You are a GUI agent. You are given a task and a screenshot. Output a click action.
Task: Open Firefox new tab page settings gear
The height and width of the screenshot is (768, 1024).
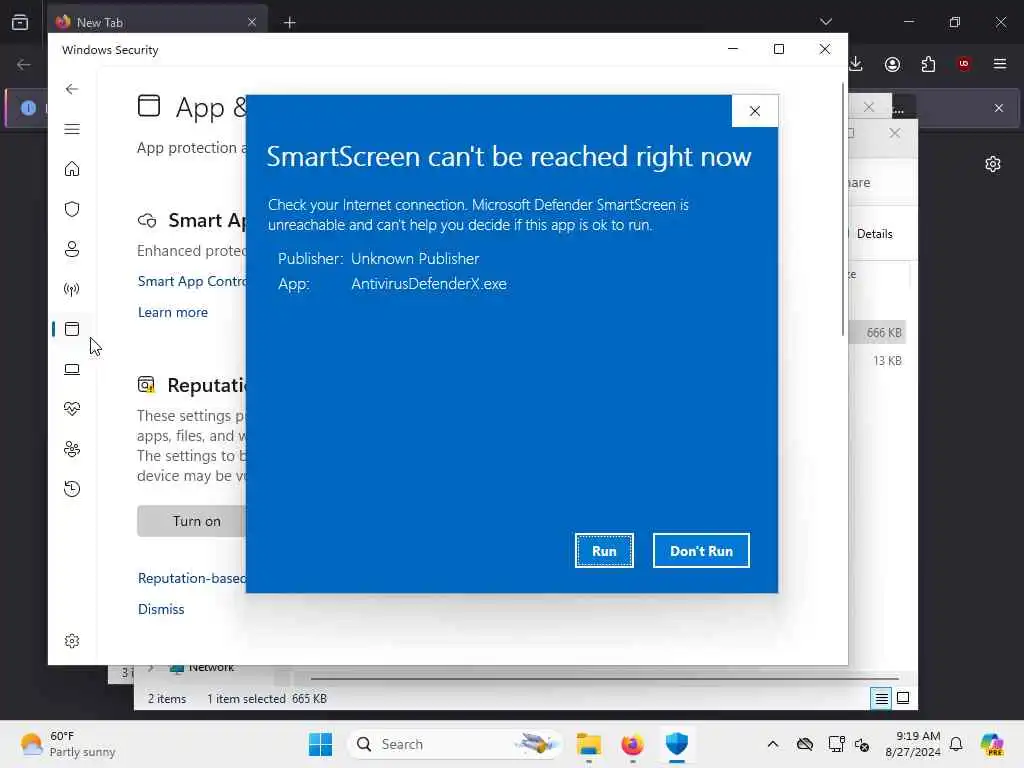point(993,164)
